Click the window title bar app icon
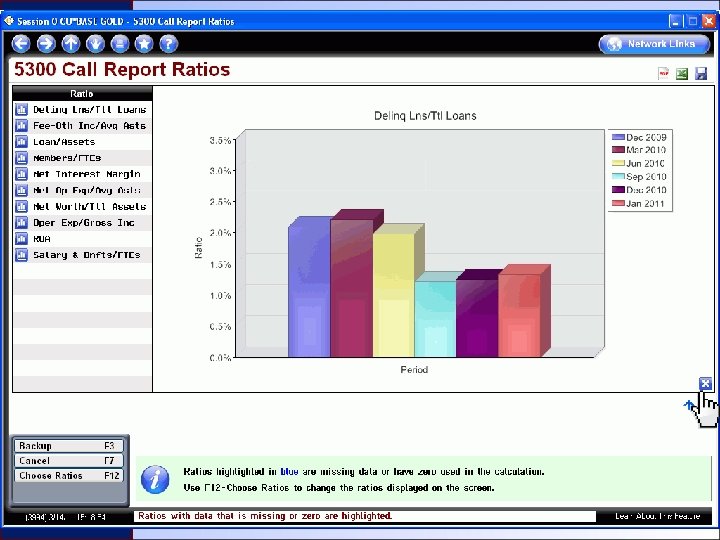The height and width of the screenshot is (540, 720). [x=9, y=21]
